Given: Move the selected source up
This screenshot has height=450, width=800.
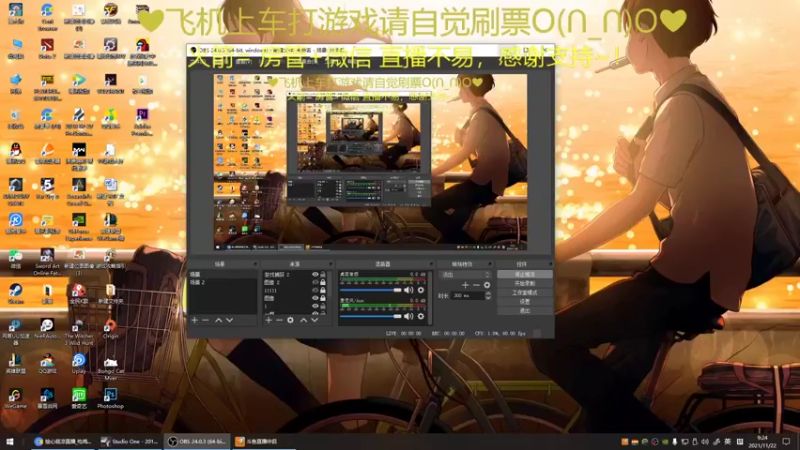Looking at the screenshot, I should tap(304, 320).
